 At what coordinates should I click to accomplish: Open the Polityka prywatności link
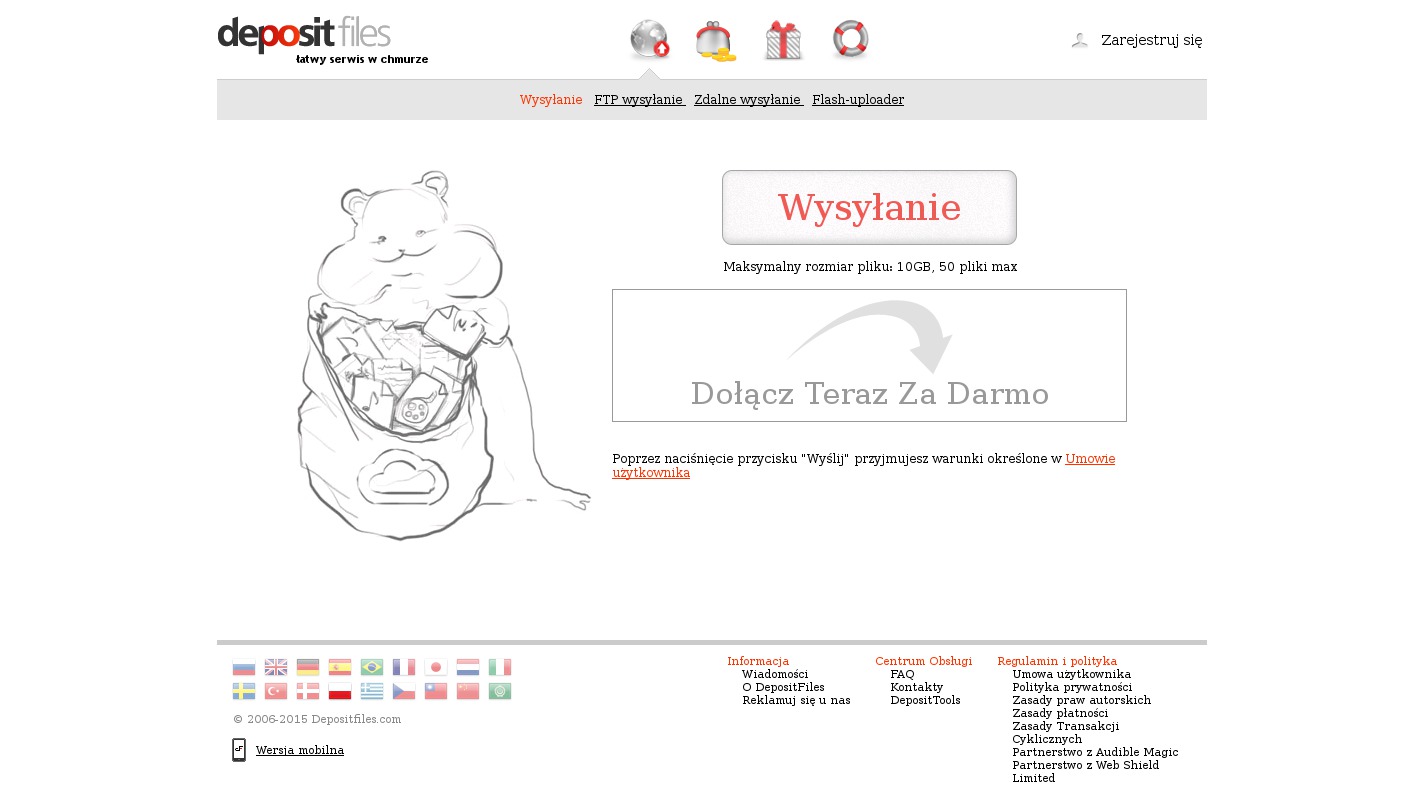[1072, 687]
